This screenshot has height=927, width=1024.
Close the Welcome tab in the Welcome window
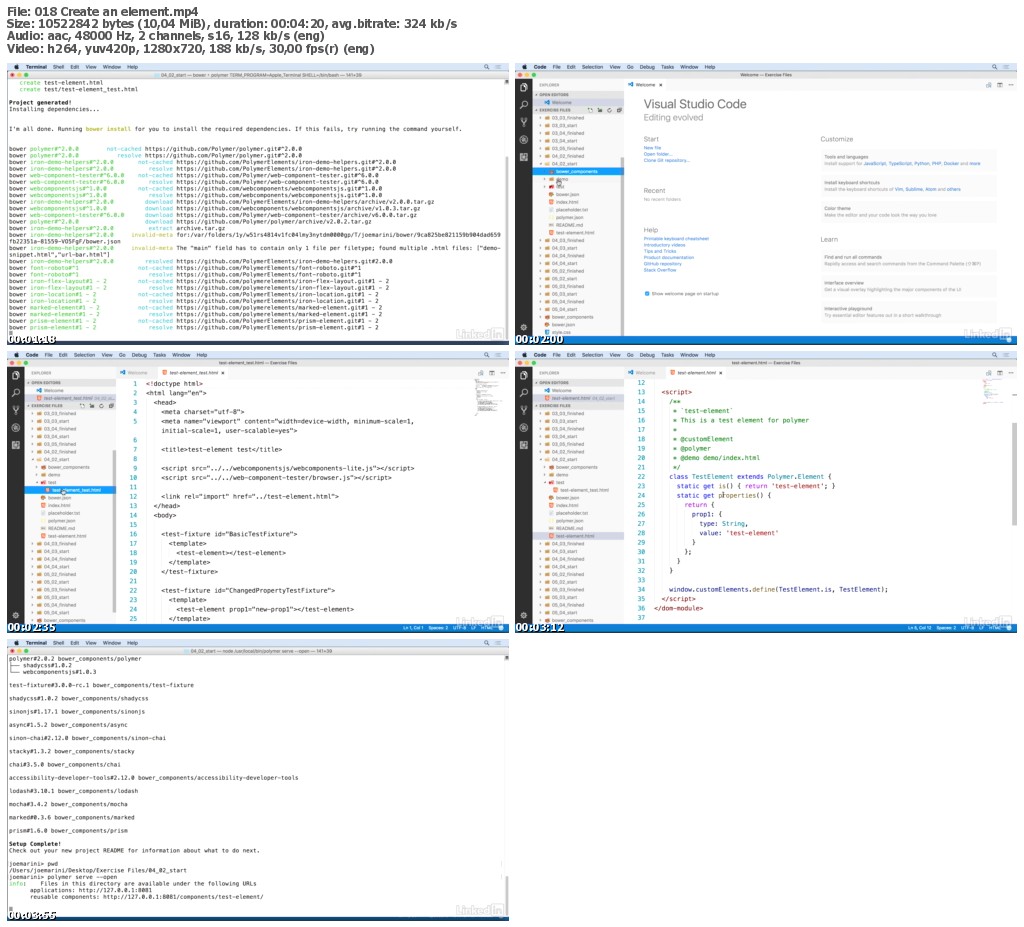point(661,85)
